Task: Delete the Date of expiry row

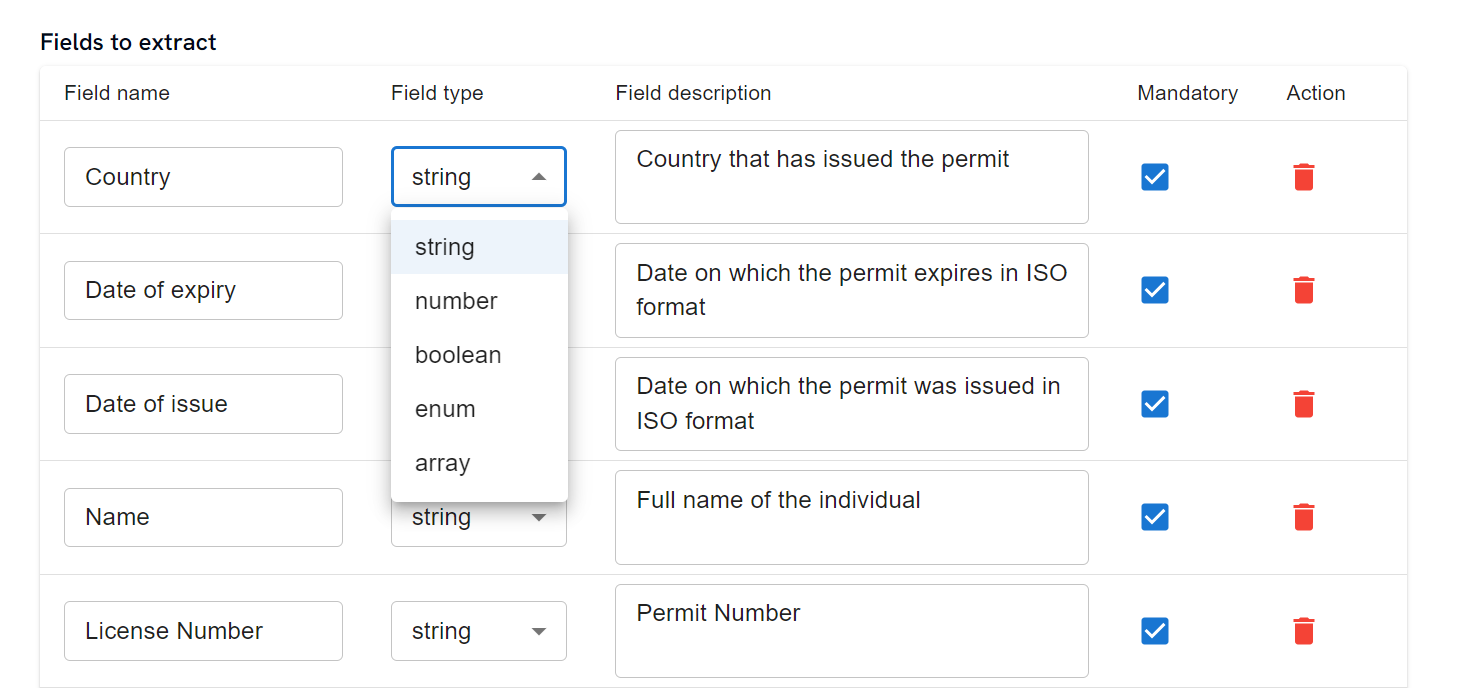Action: 1303,290
